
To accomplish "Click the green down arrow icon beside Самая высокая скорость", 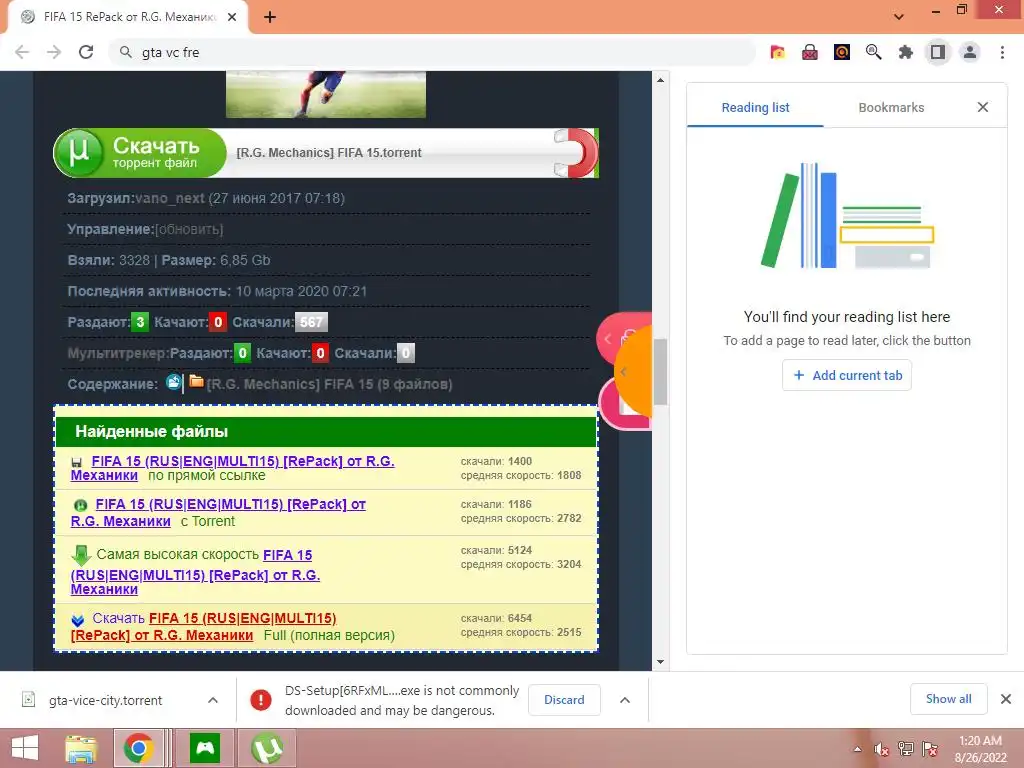I will [81, 555].
